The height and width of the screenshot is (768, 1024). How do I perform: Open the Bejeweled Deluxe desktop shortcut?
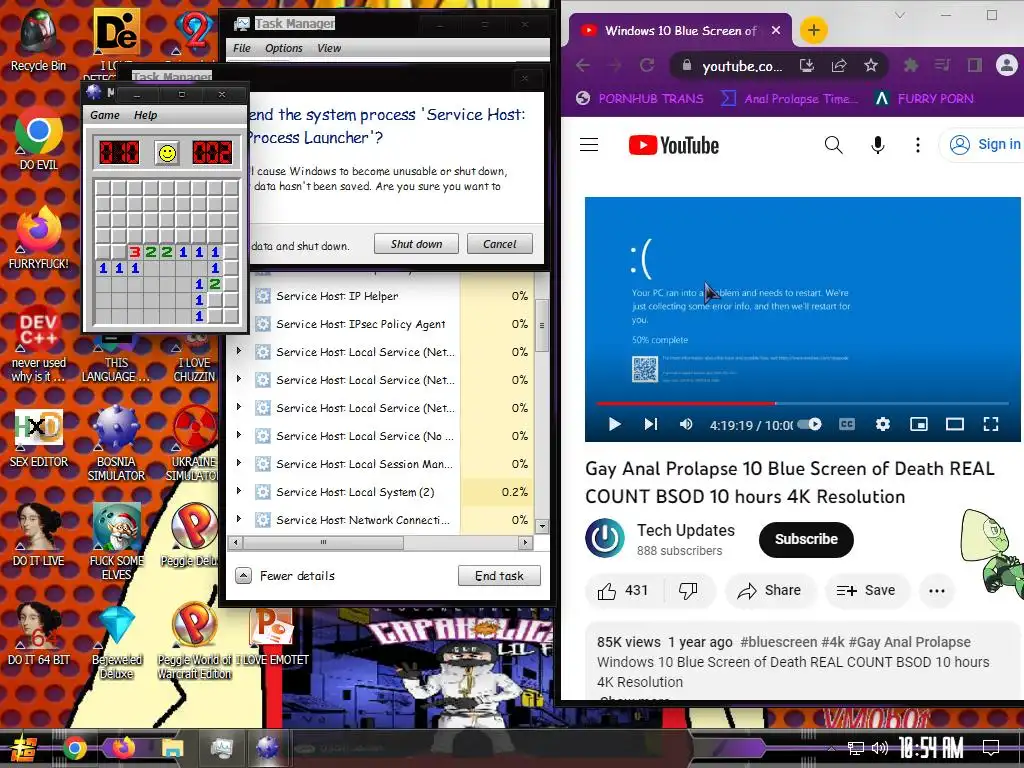click(116, 641)
